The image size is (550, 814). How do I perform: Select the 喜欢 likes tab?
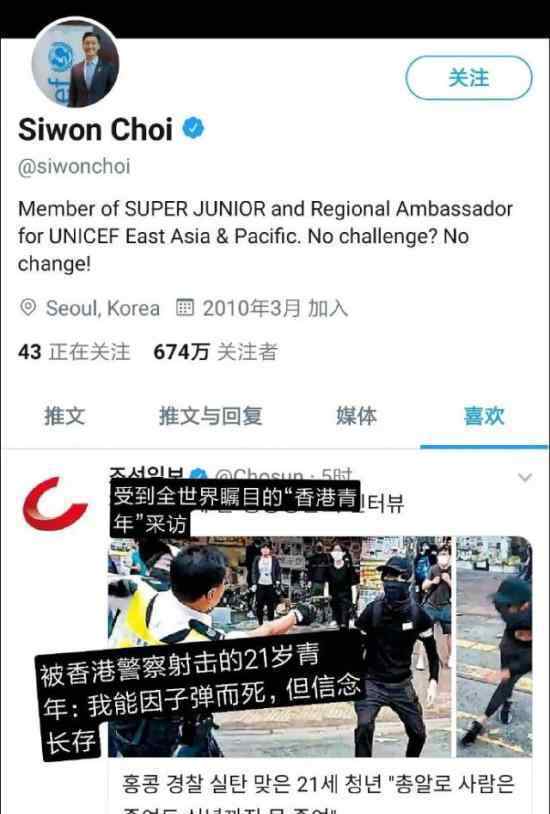tap(484, 416)
